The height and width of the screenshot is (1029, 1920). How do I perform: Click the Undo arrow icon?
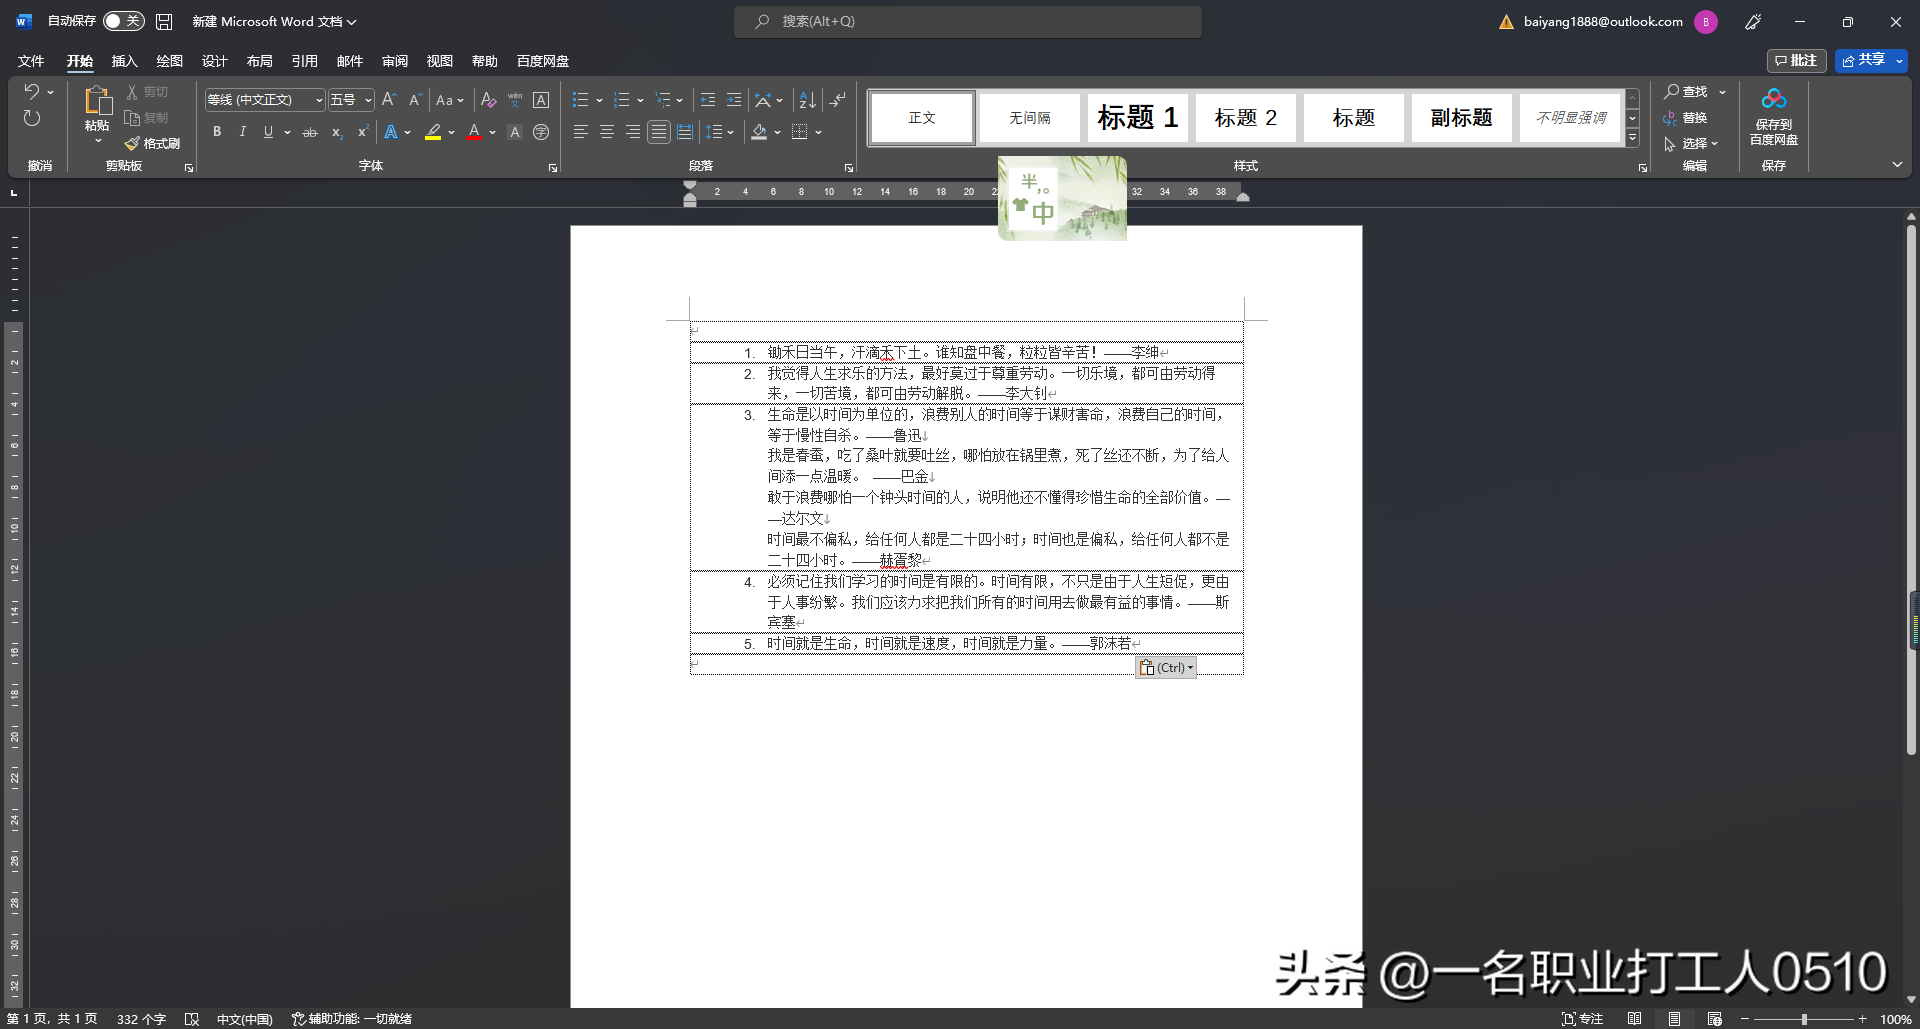point(32,92)
